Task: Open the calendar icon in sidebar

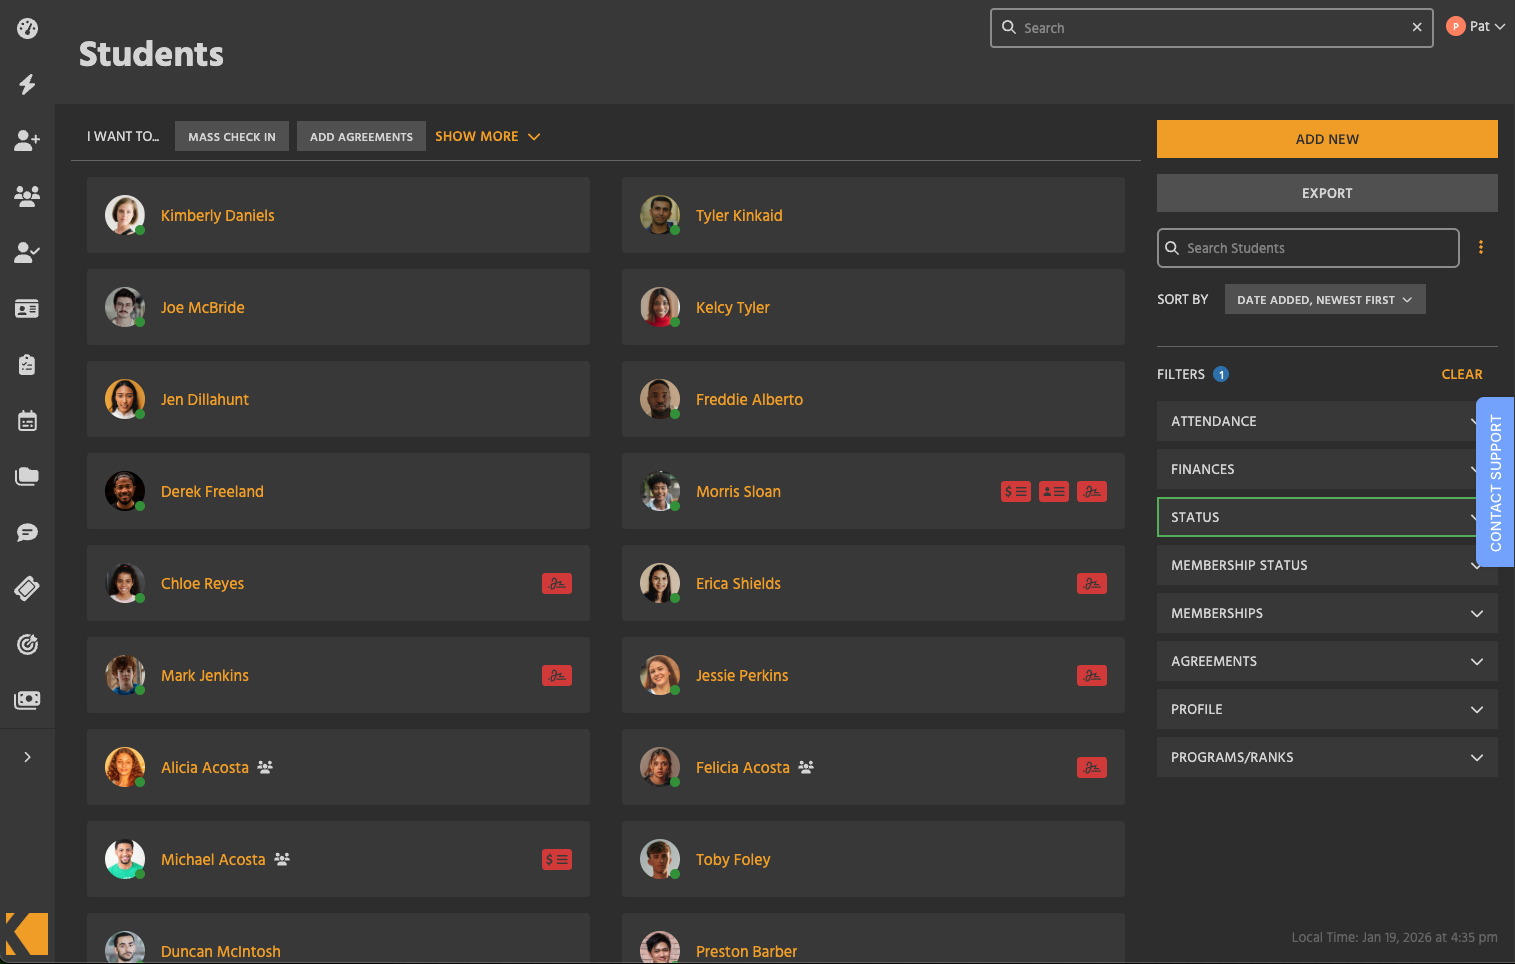Action: [27, 421]
